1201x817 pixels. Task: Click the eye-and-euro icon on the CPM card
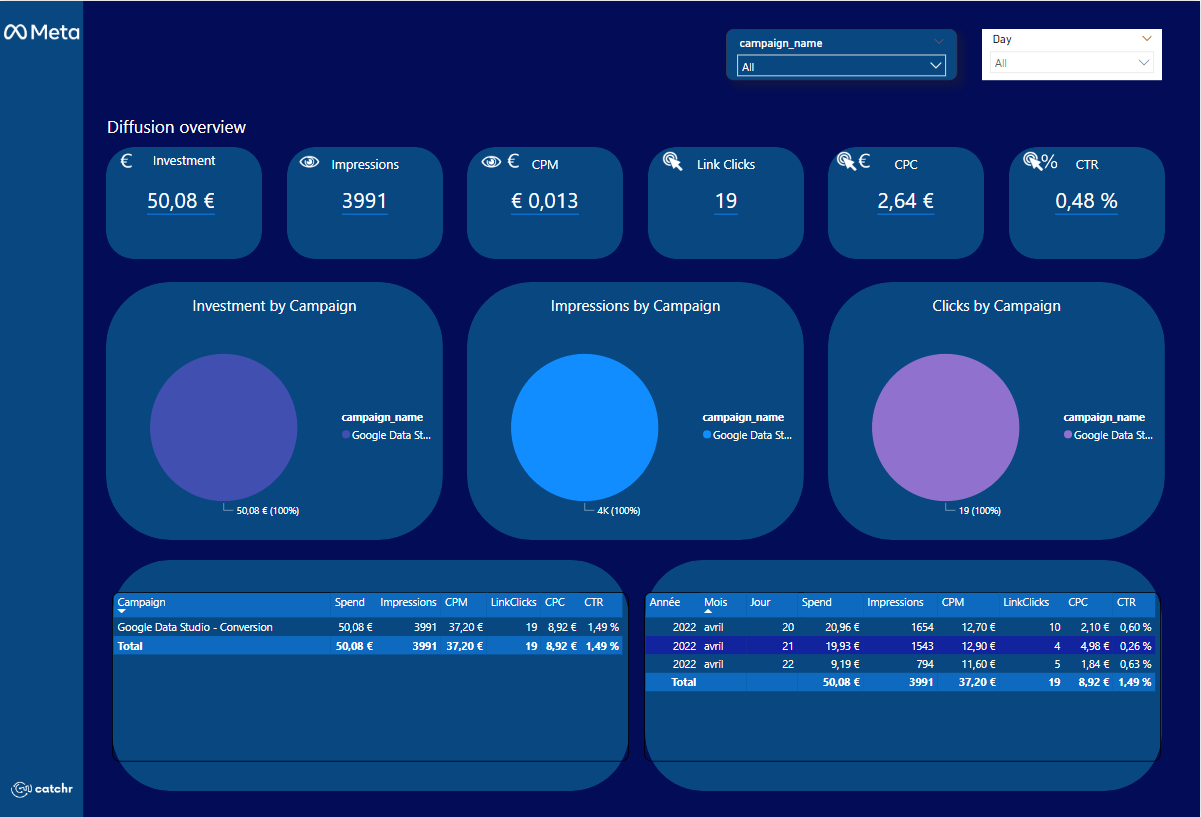click(498, 160)
